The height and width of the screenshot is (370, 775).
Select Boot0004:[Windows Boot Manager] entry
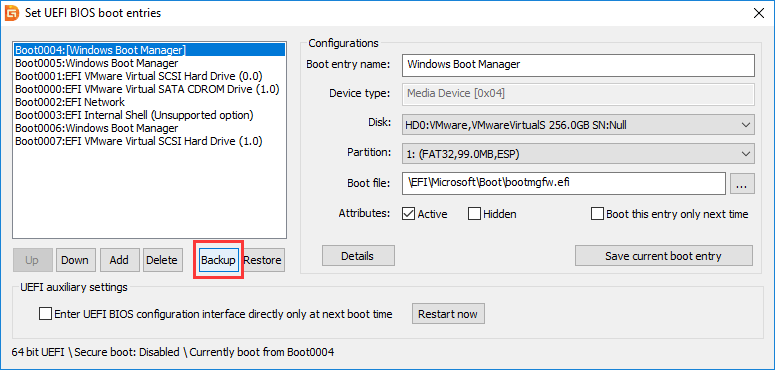tap(149, 50)
